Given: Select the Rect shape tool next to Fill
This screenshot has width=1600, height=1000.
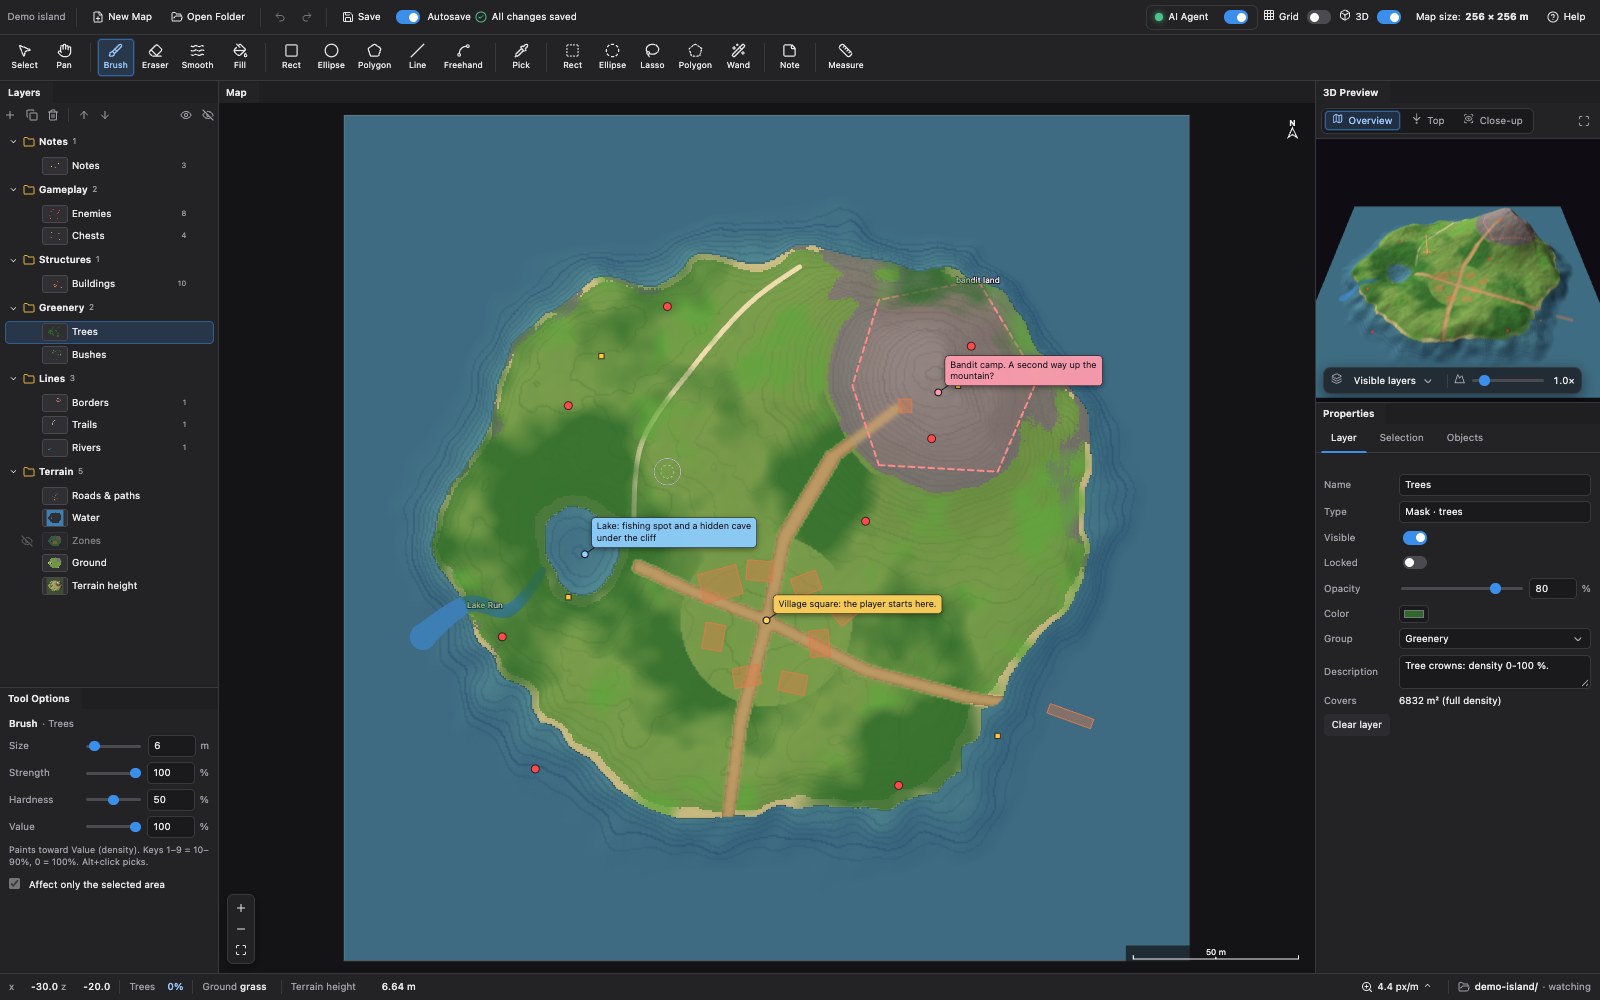Looking at the screenshot, I should click(291, 56).
